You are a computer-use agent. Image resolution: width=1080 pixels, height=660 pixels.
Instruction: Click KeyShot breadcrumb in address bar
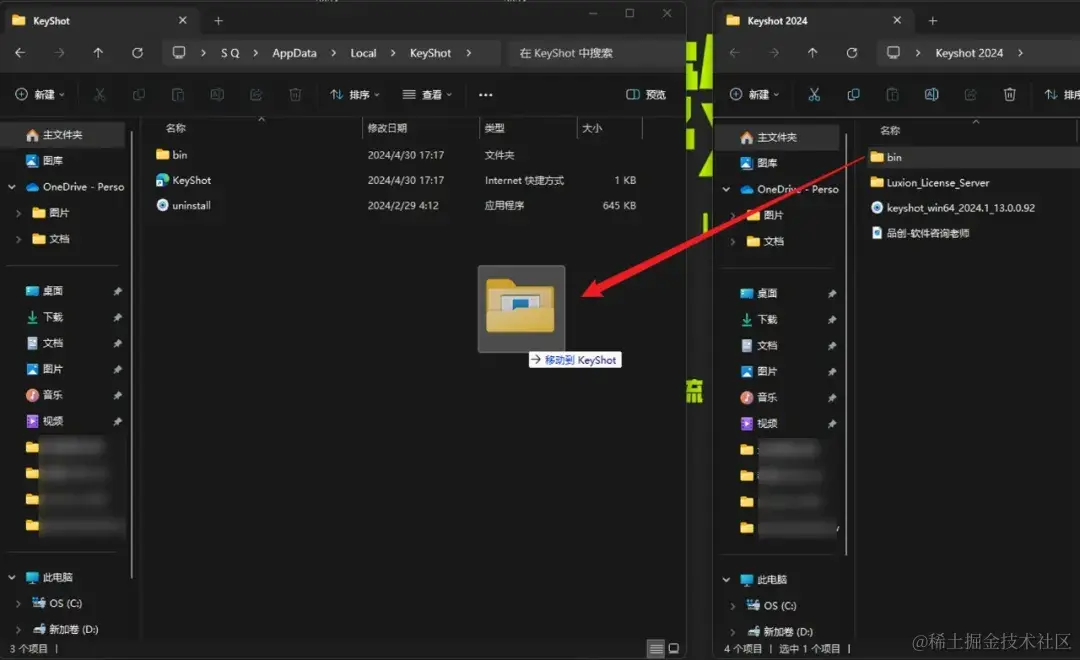click(x=430, y=53)
